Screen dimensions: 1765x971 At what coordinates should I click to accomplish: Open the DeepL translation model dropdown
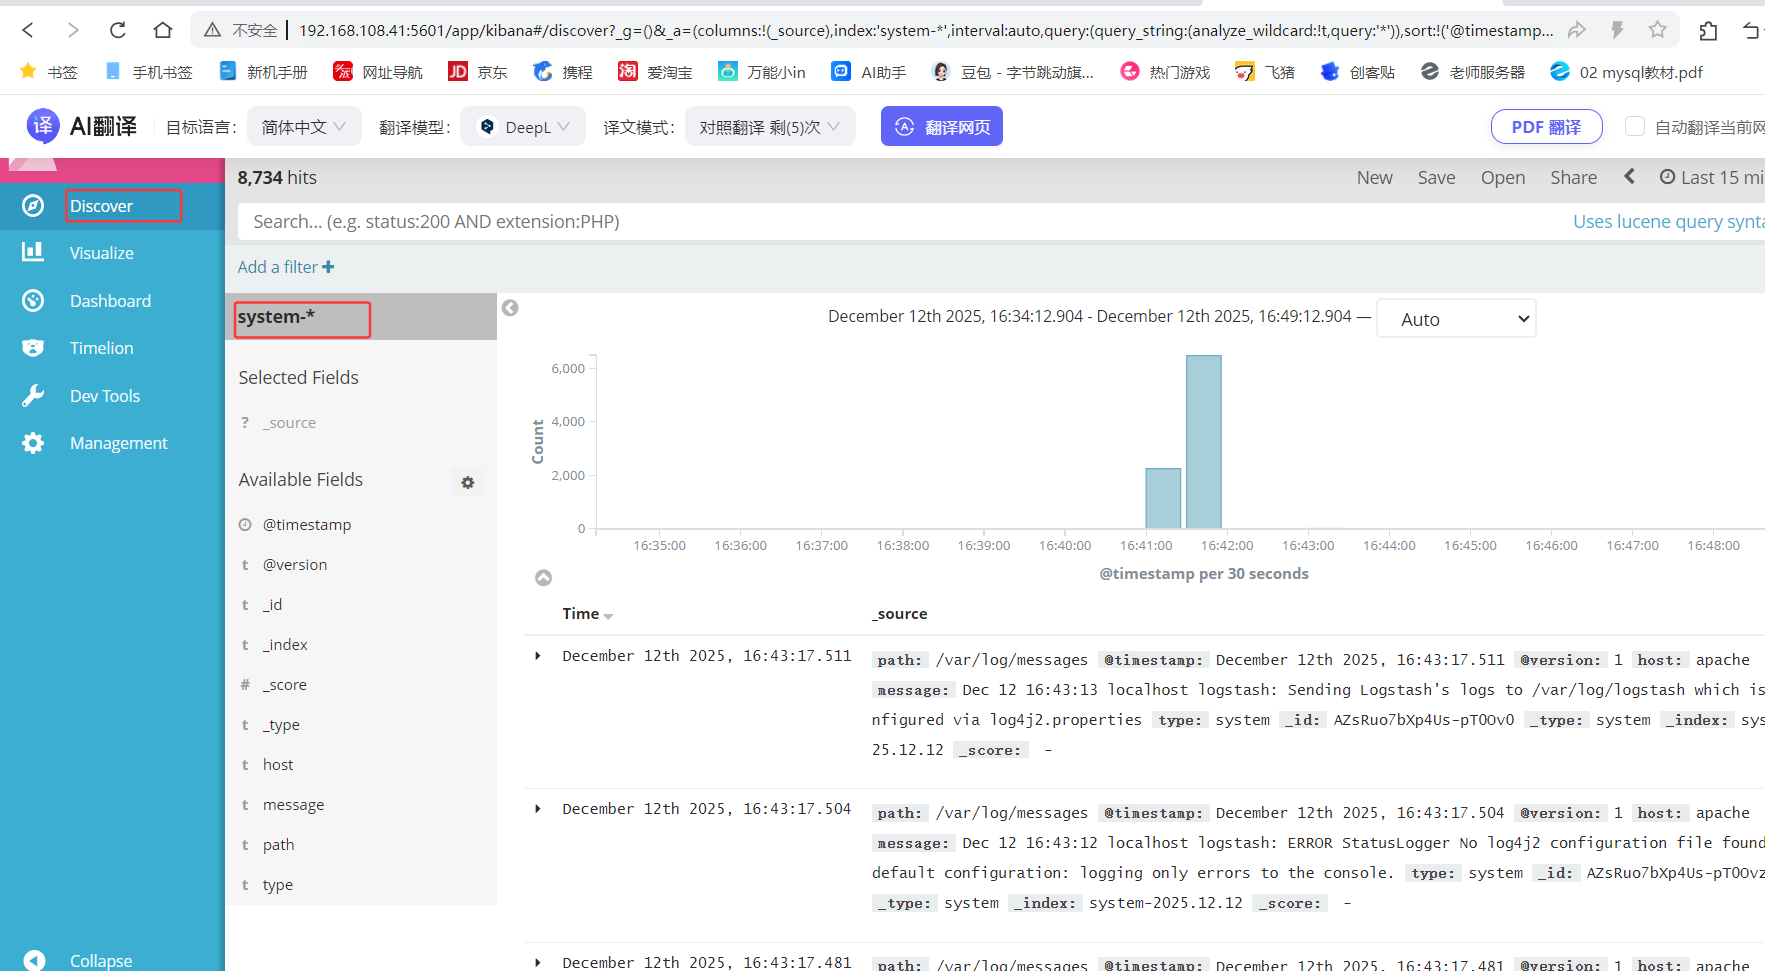(523, 126)
